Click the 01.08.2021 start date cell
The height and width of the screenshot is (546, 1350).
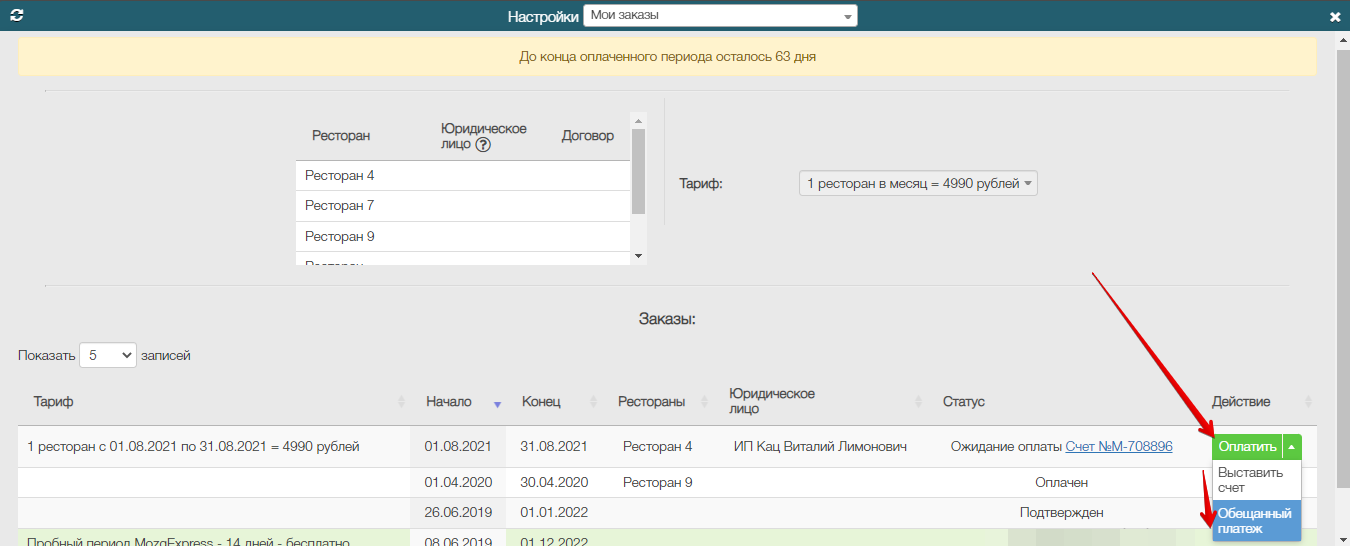click(458, 447)
